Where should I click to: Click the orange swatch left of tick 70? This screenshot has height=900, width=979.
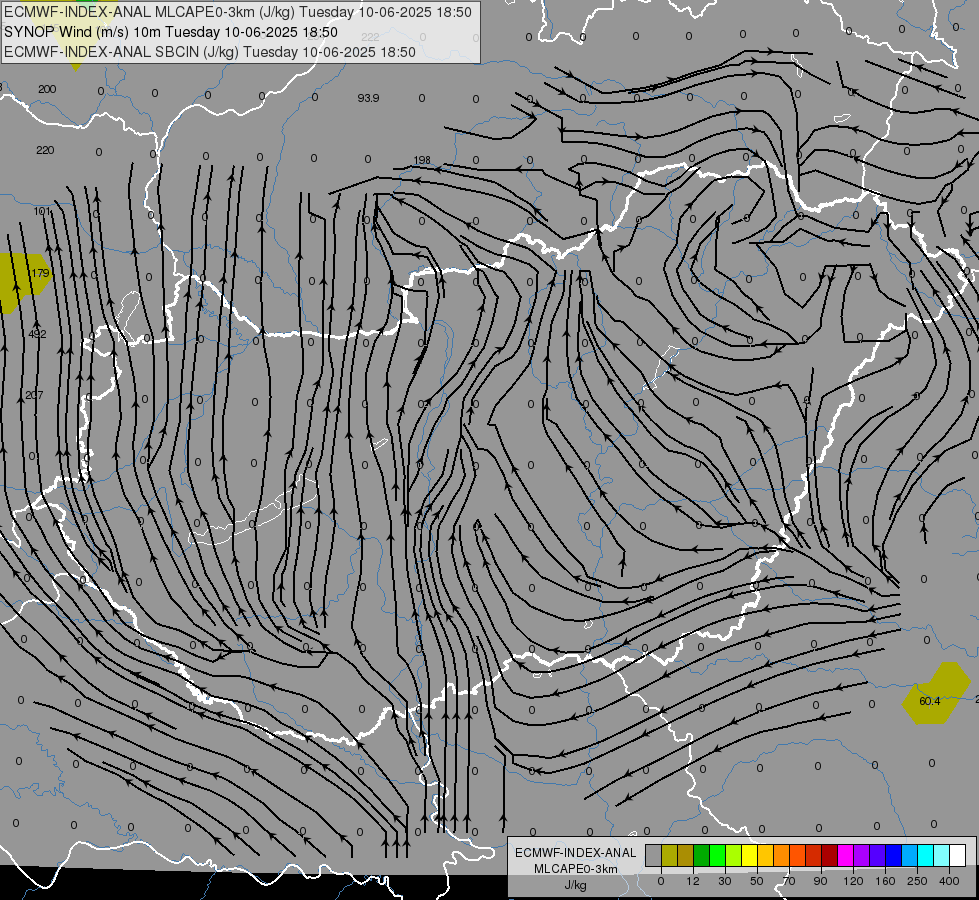(782, 856)
